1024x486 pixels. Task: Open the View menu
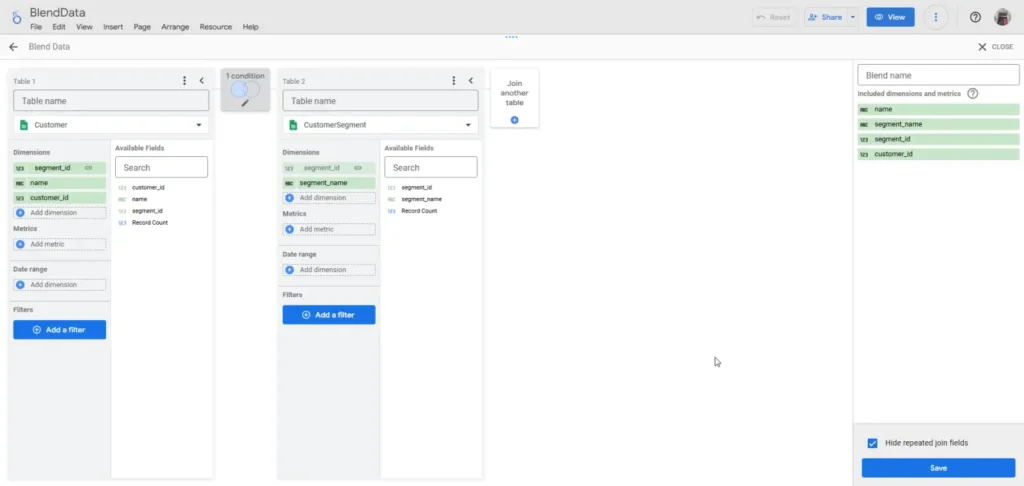(84, 27)
